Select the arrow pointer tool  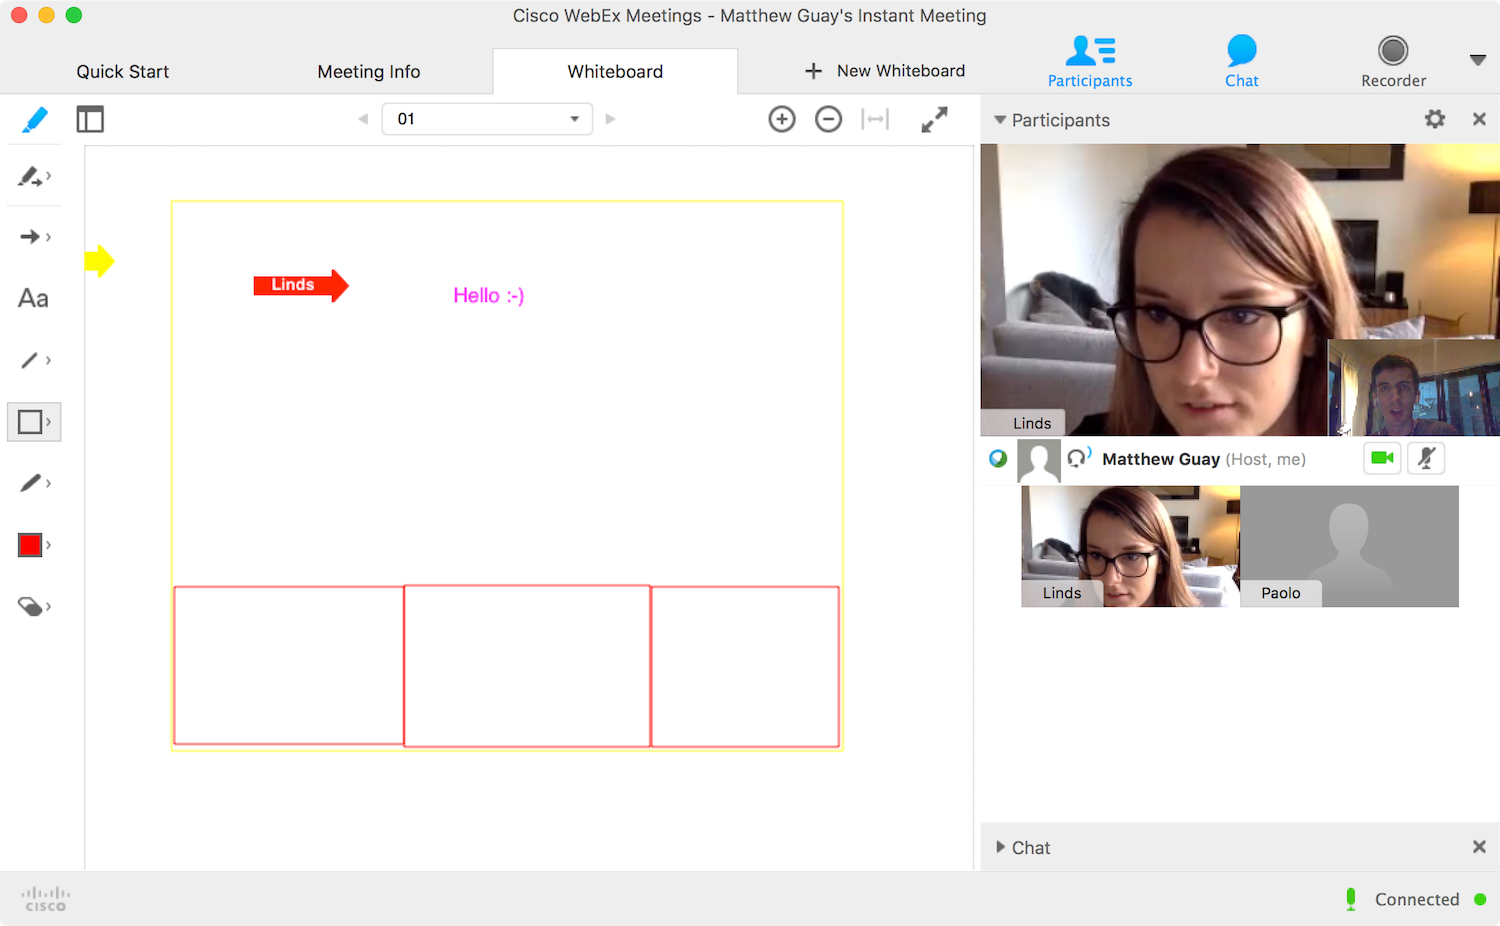pos(33,237)
